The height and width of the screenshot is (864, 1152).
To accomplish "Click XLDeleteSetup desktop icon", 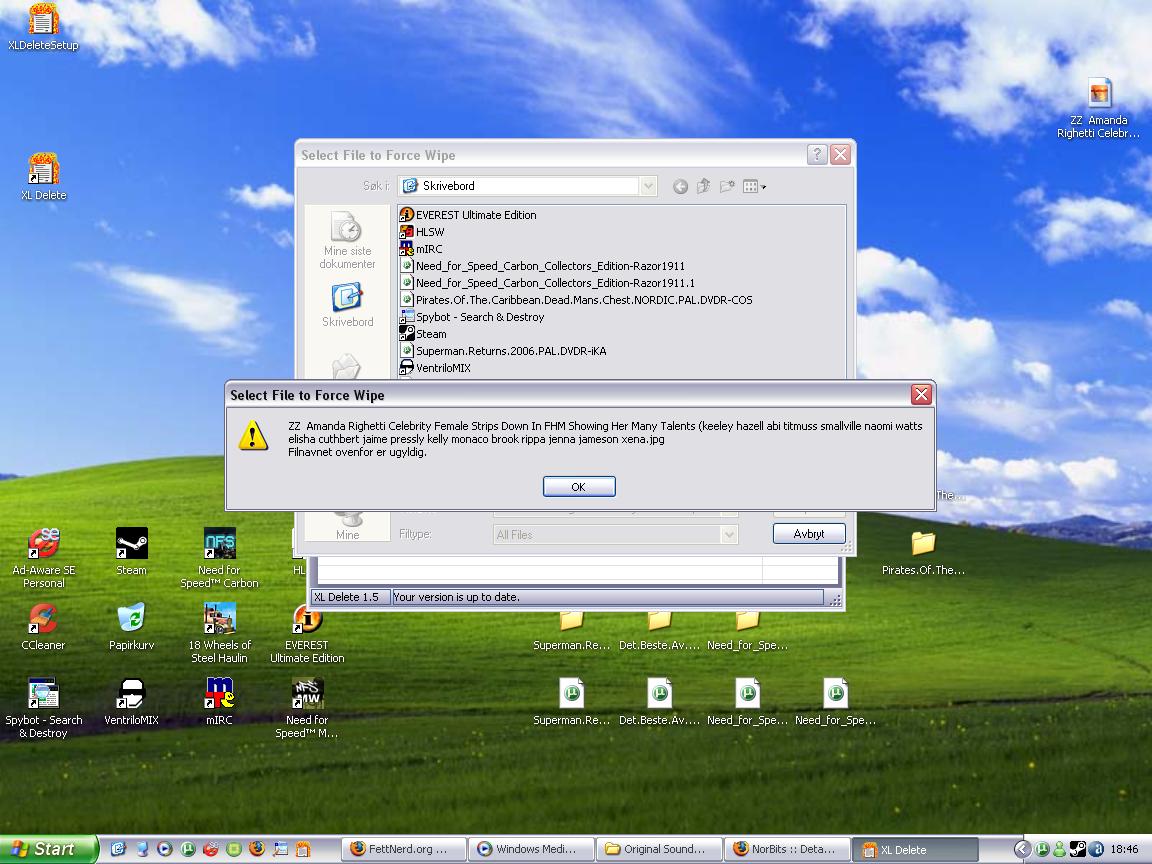I will pyautogui.click(x=43, y=27).
